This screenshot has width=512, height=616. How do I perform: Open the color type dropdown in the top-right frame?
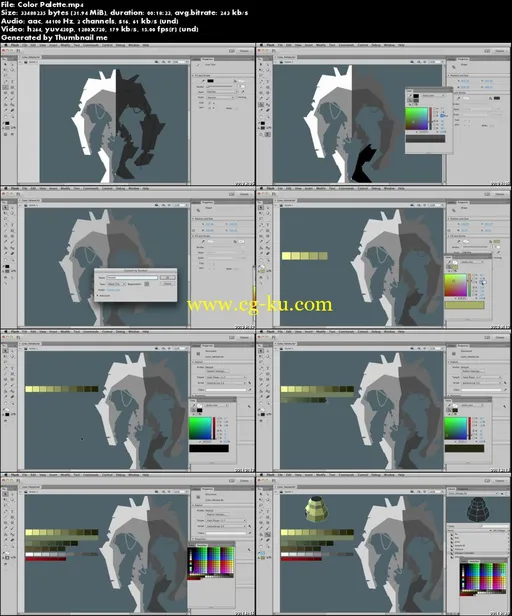pyautogui.click(x=433, y=95)
